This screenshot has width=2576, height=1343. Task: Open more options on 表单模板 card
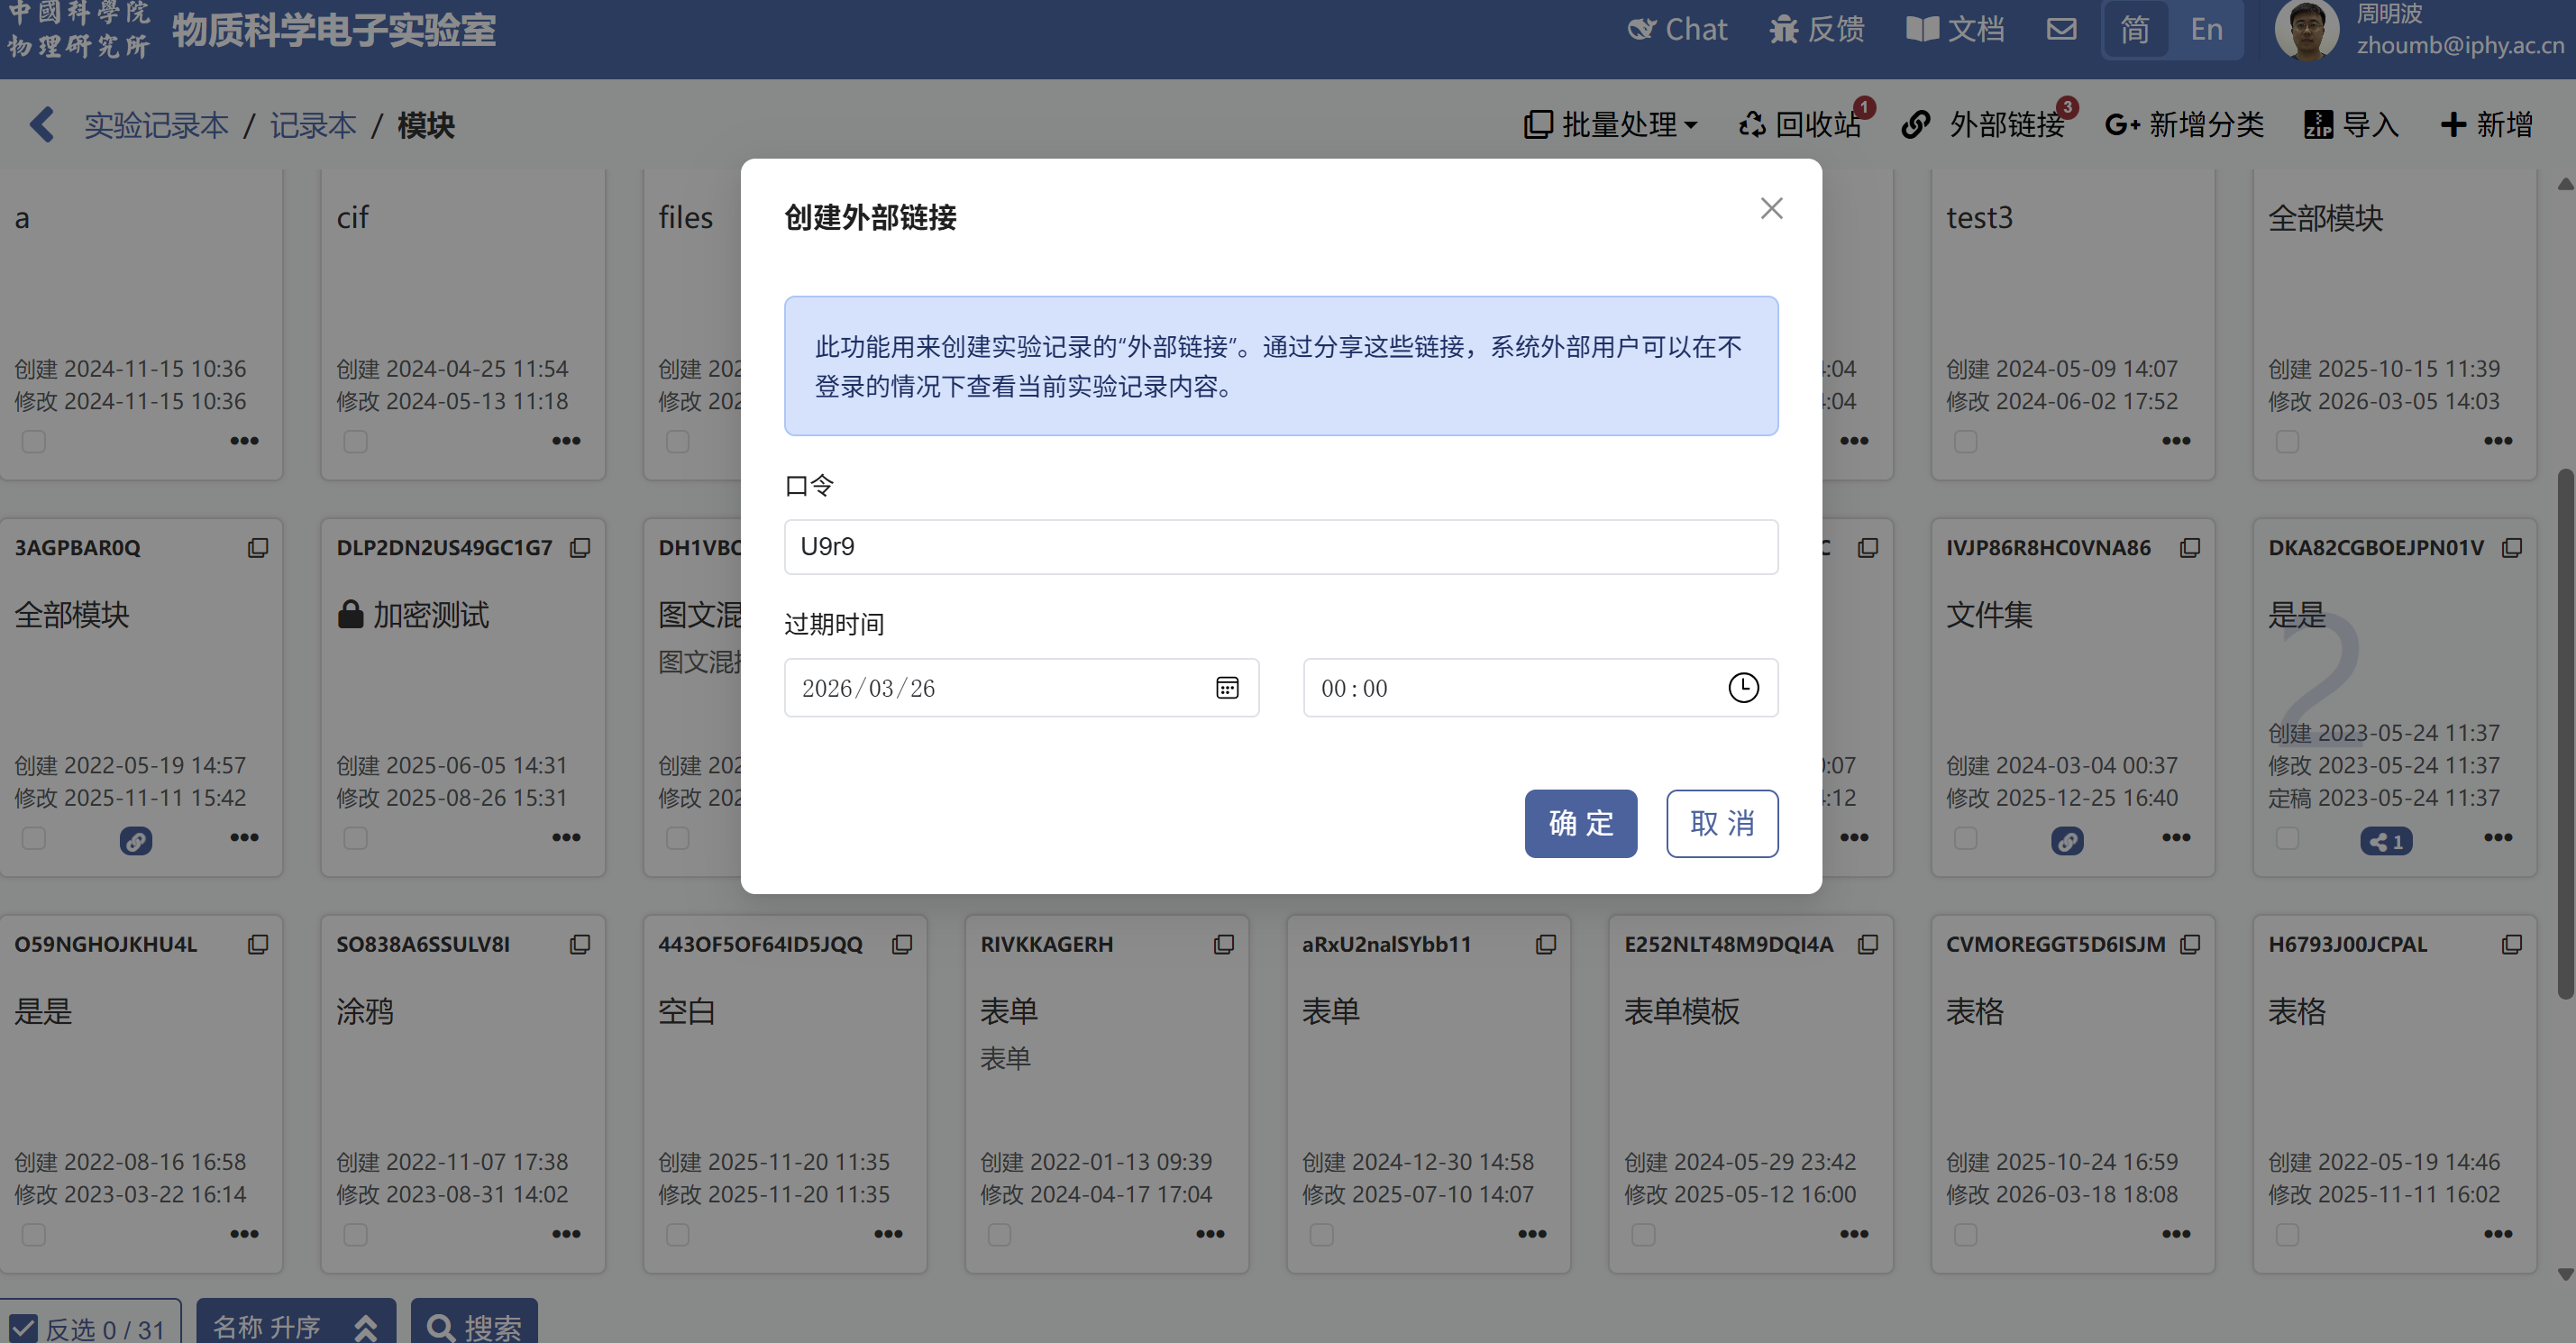[1853, 1234]
